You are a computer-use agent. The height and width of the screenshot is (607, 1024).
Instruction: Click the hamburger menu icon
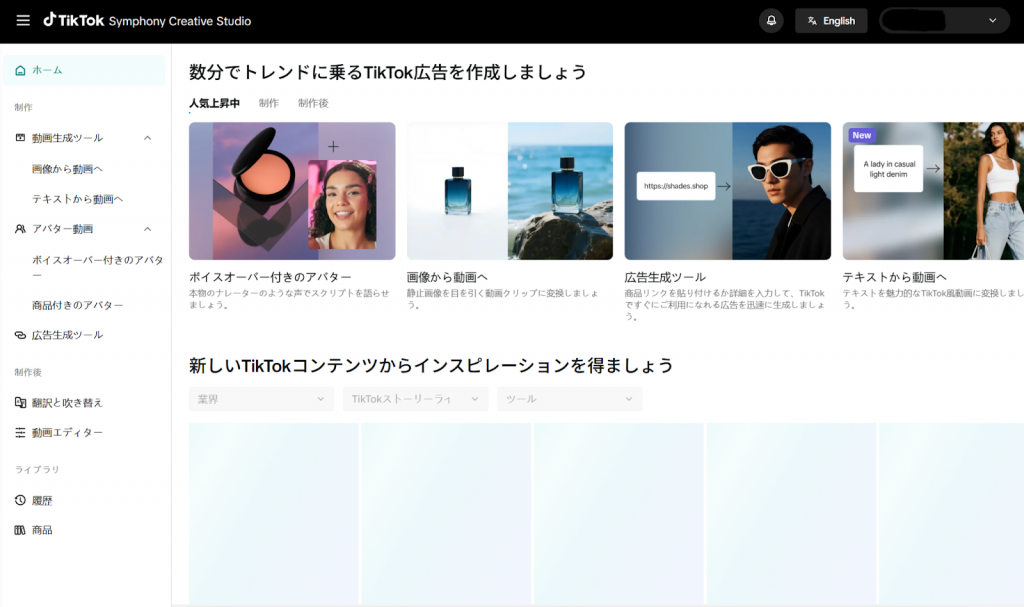click(x=23, y=21)
